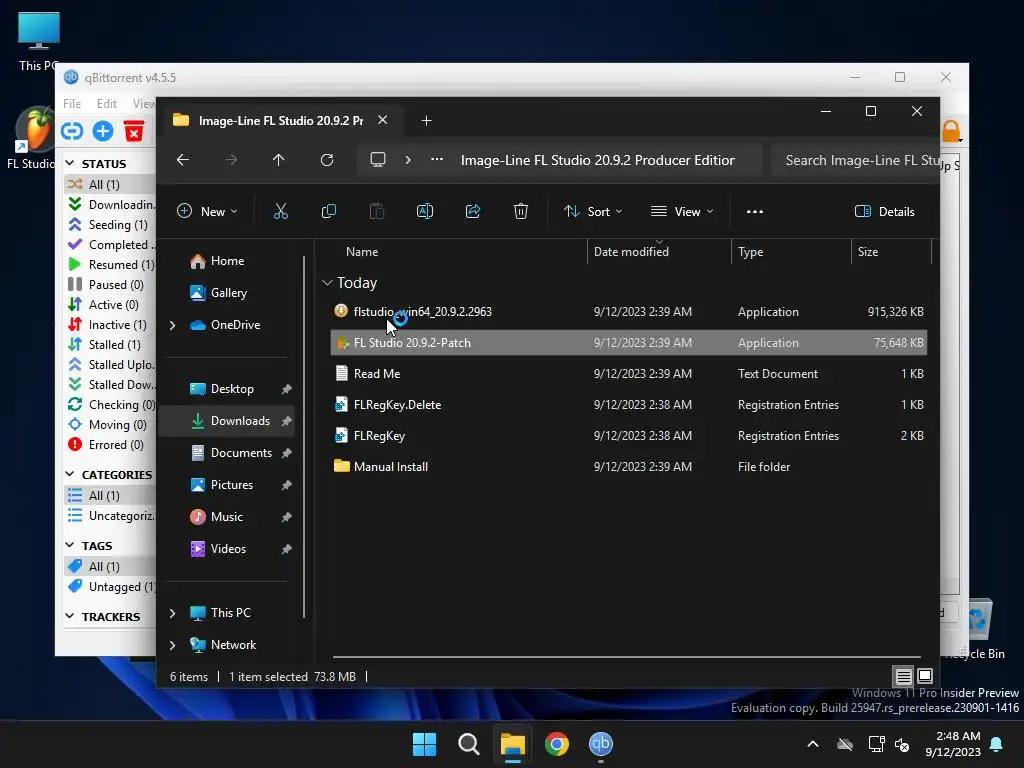Select flstudio_win64_20.9.2.2963 installer file
The height and width of the screenshot is (768, 1024).
(628, 312)
